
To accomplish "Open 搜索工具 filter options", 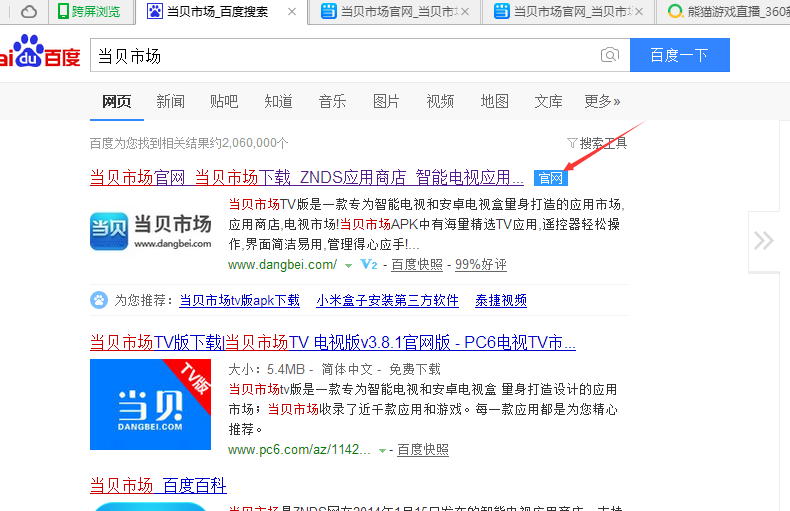I will [597, 143].
